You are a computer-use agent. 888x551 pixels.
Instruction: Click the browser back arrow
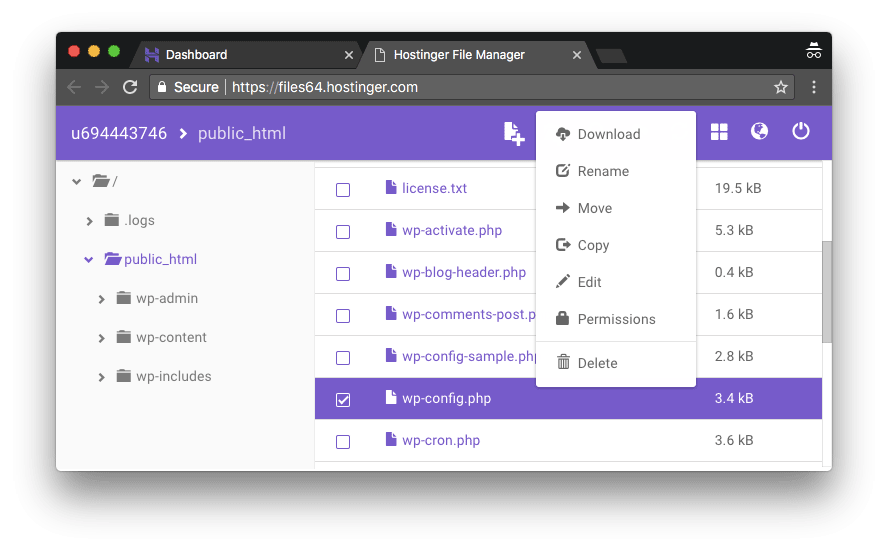(74, 87)
